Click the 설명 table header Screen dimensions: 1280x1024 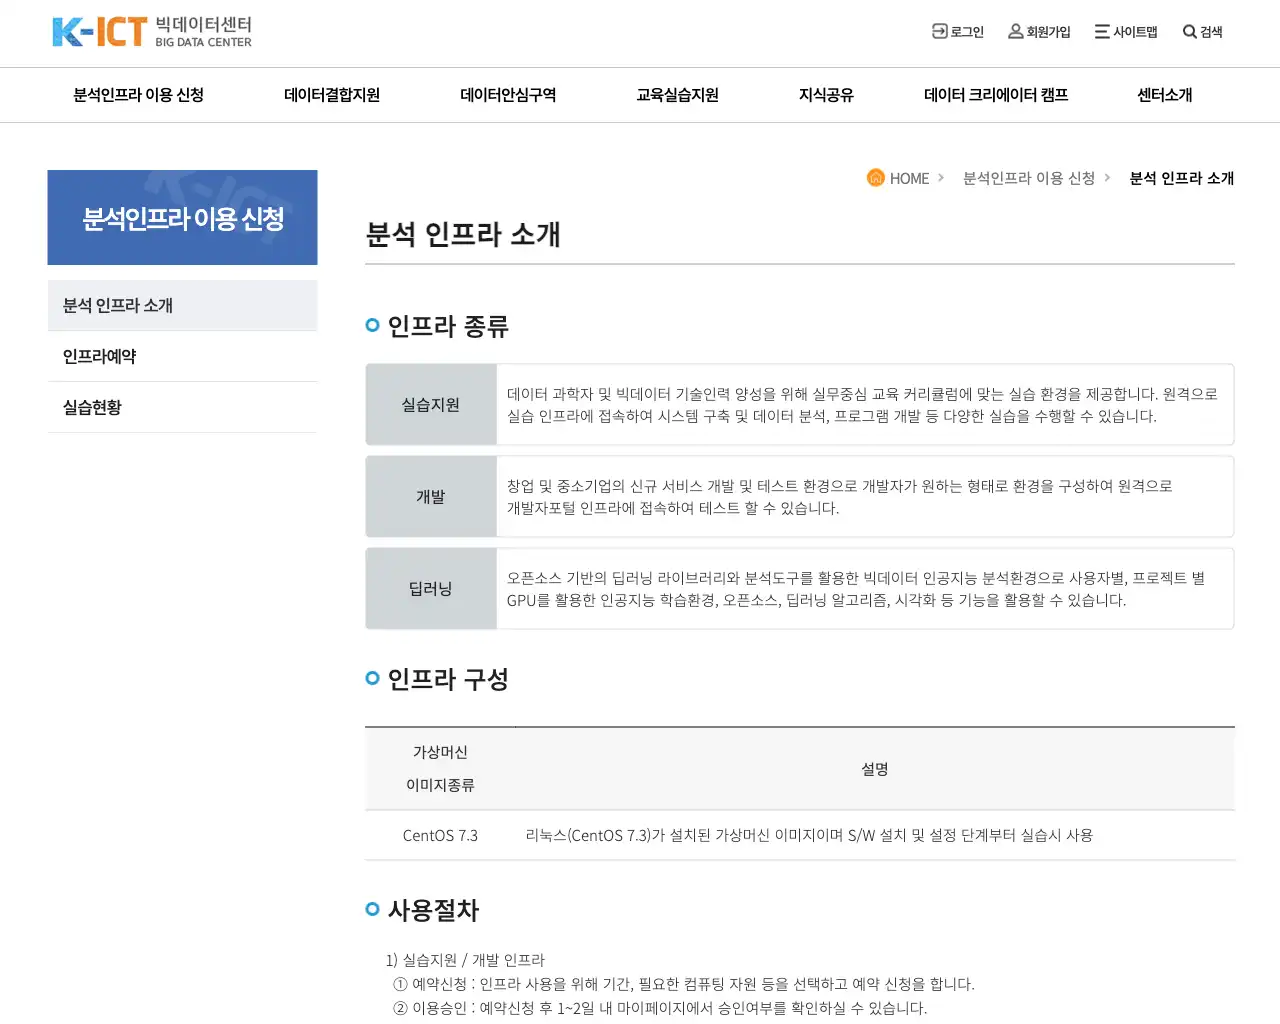tap(875, 768)
